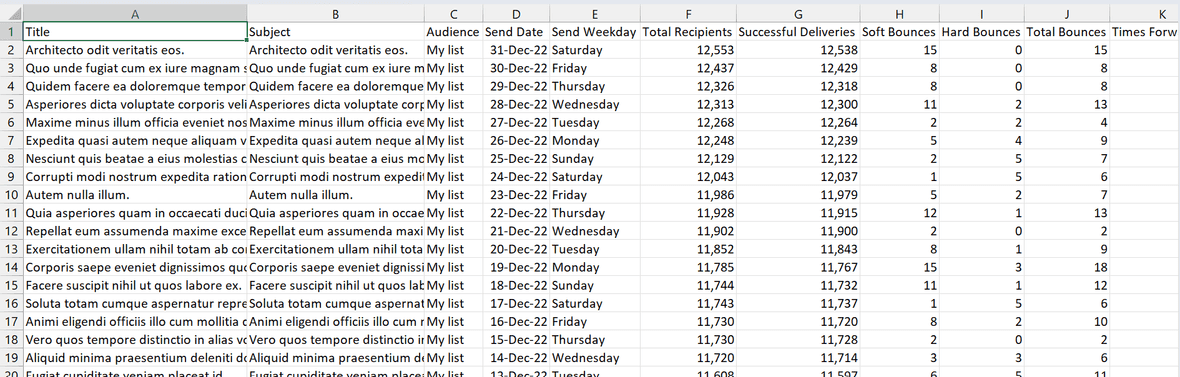
Task: Click the select-all corner triangle
Action: coord(11,14)
